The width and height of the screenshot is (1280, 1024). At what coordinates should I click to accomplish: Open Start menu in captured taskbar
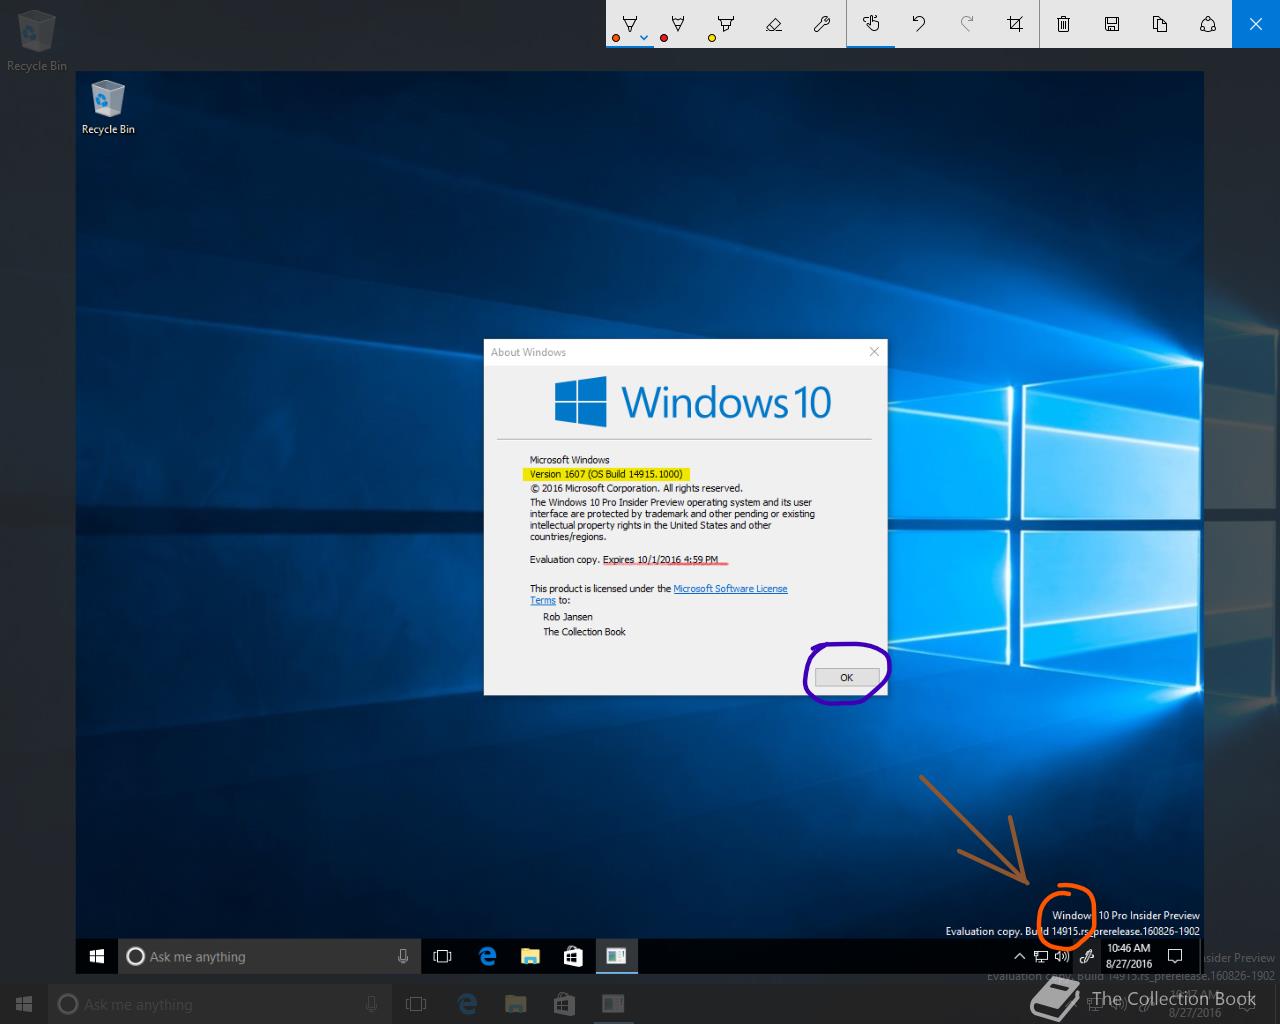(97, 956)
